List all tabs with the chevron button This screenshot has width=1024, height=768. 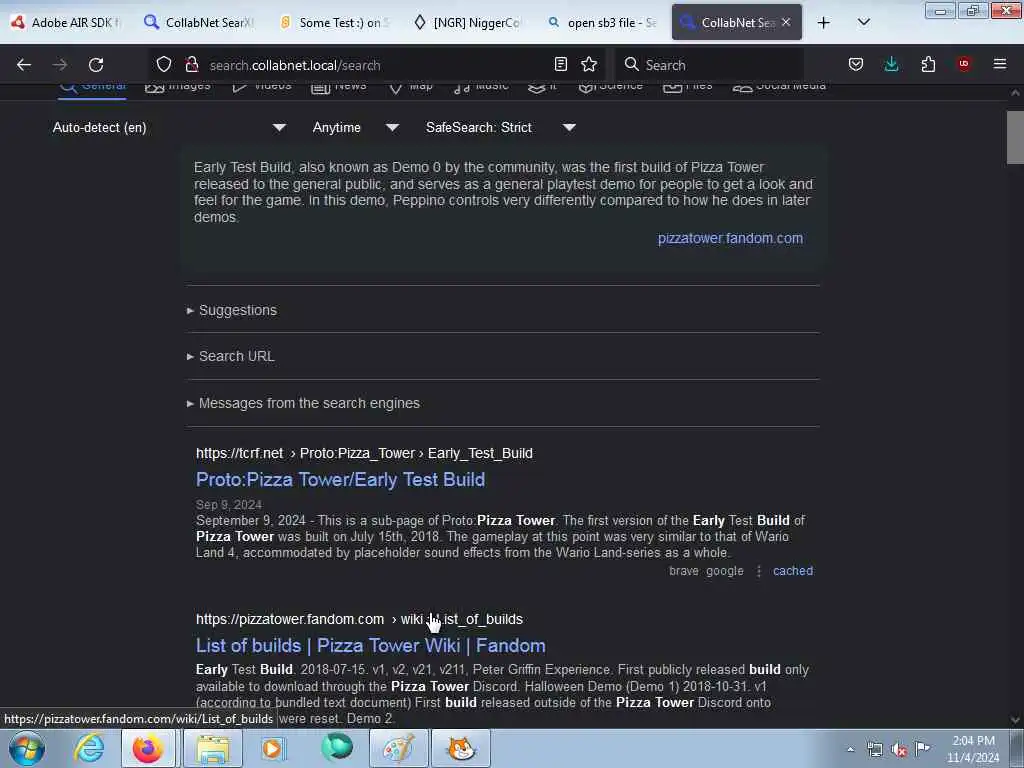pos(863,22)
